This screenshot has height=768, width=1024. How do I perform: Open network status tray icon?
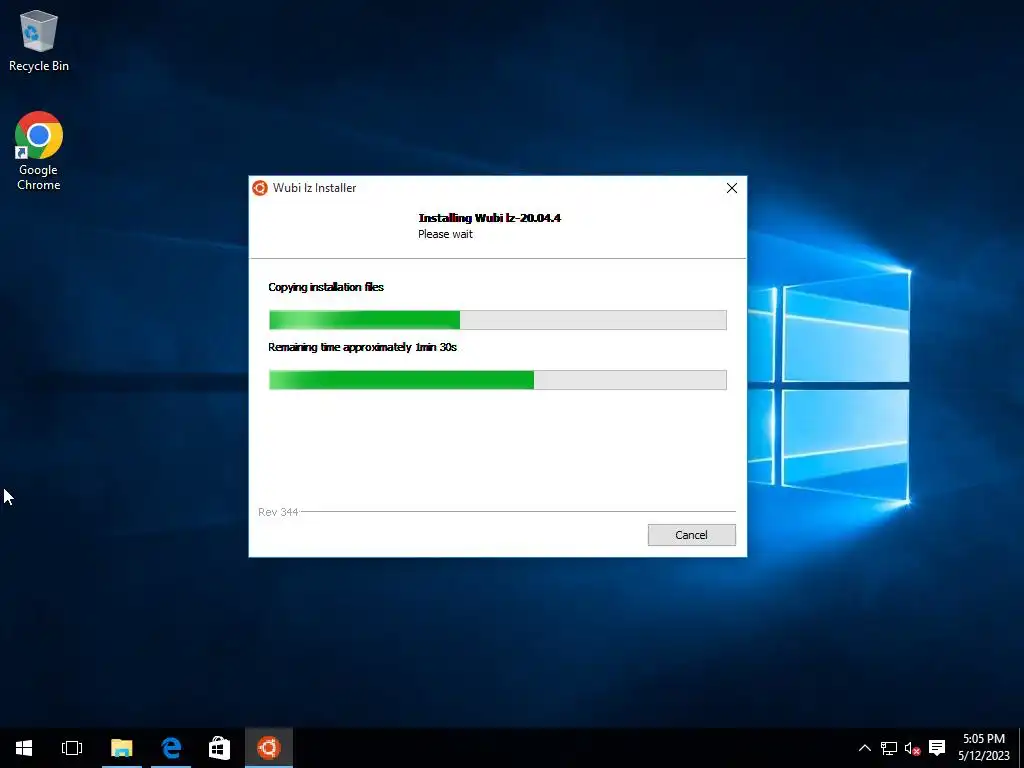point(889,748)
